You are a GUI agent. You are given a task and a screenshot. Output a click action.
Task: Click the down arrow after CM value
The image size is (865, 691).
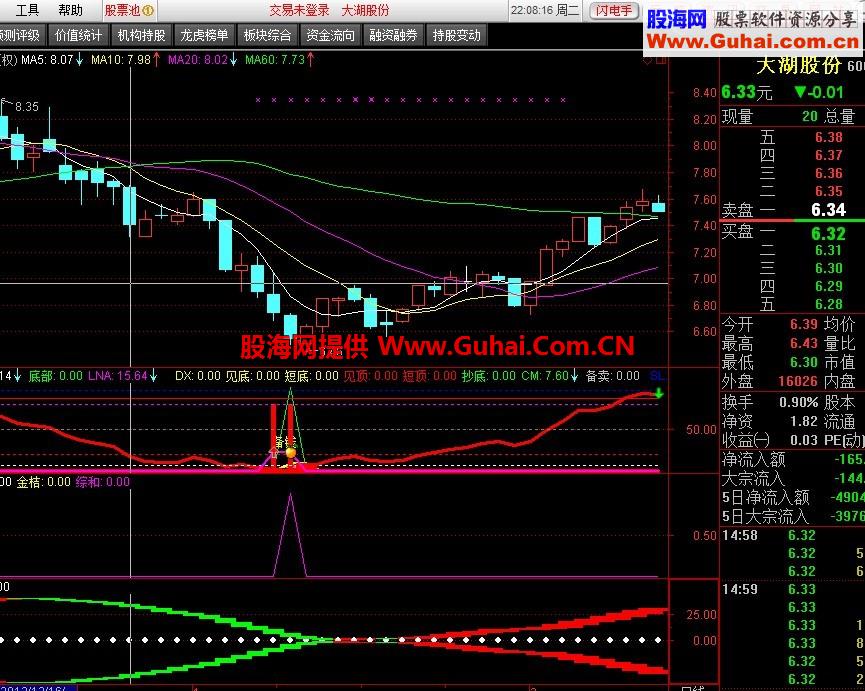click(x=574, y=376)
